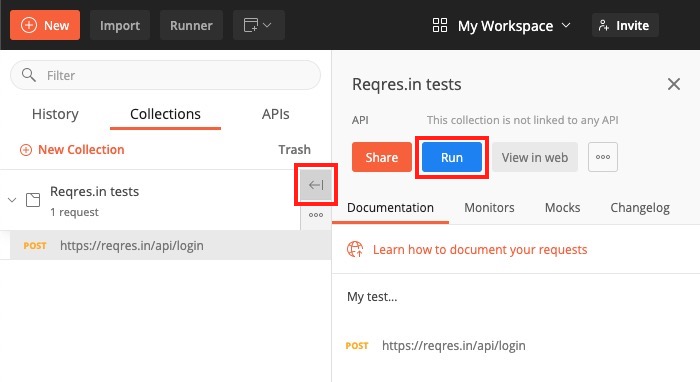Select the Reqres.in tests collection name

[x=95, y=191]
